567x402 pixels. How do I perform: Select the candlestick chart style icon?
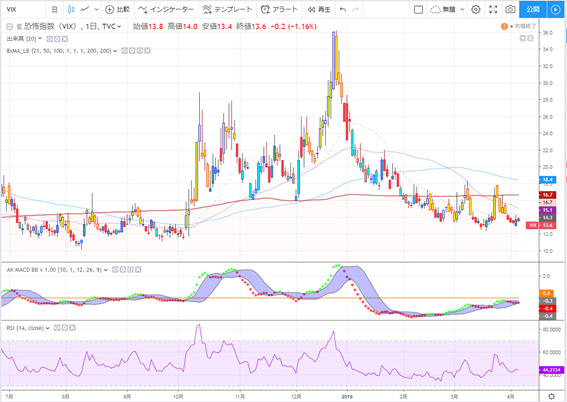(71, 9)
